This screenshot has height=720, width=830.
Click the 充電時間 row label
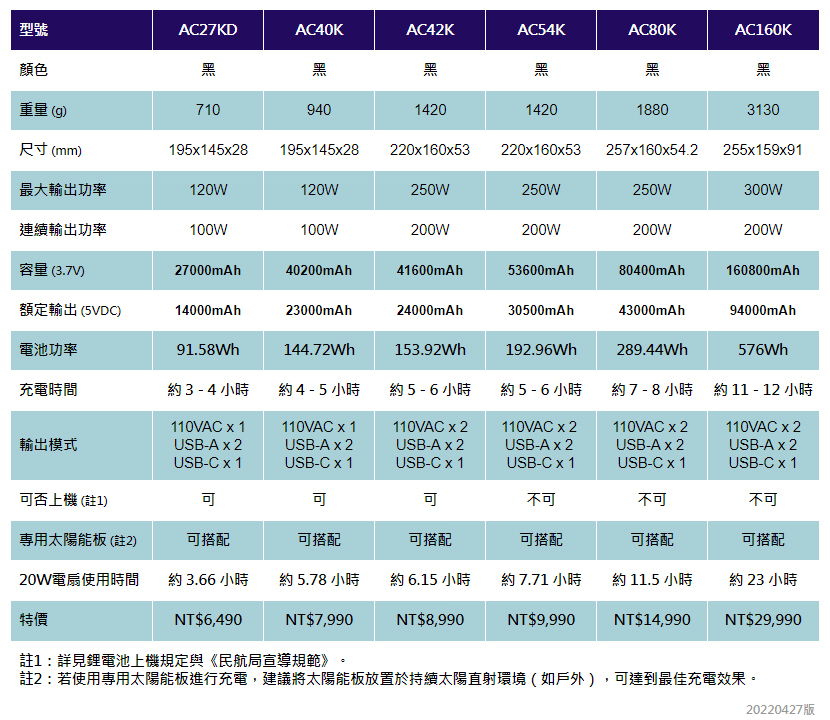(48, 390)
